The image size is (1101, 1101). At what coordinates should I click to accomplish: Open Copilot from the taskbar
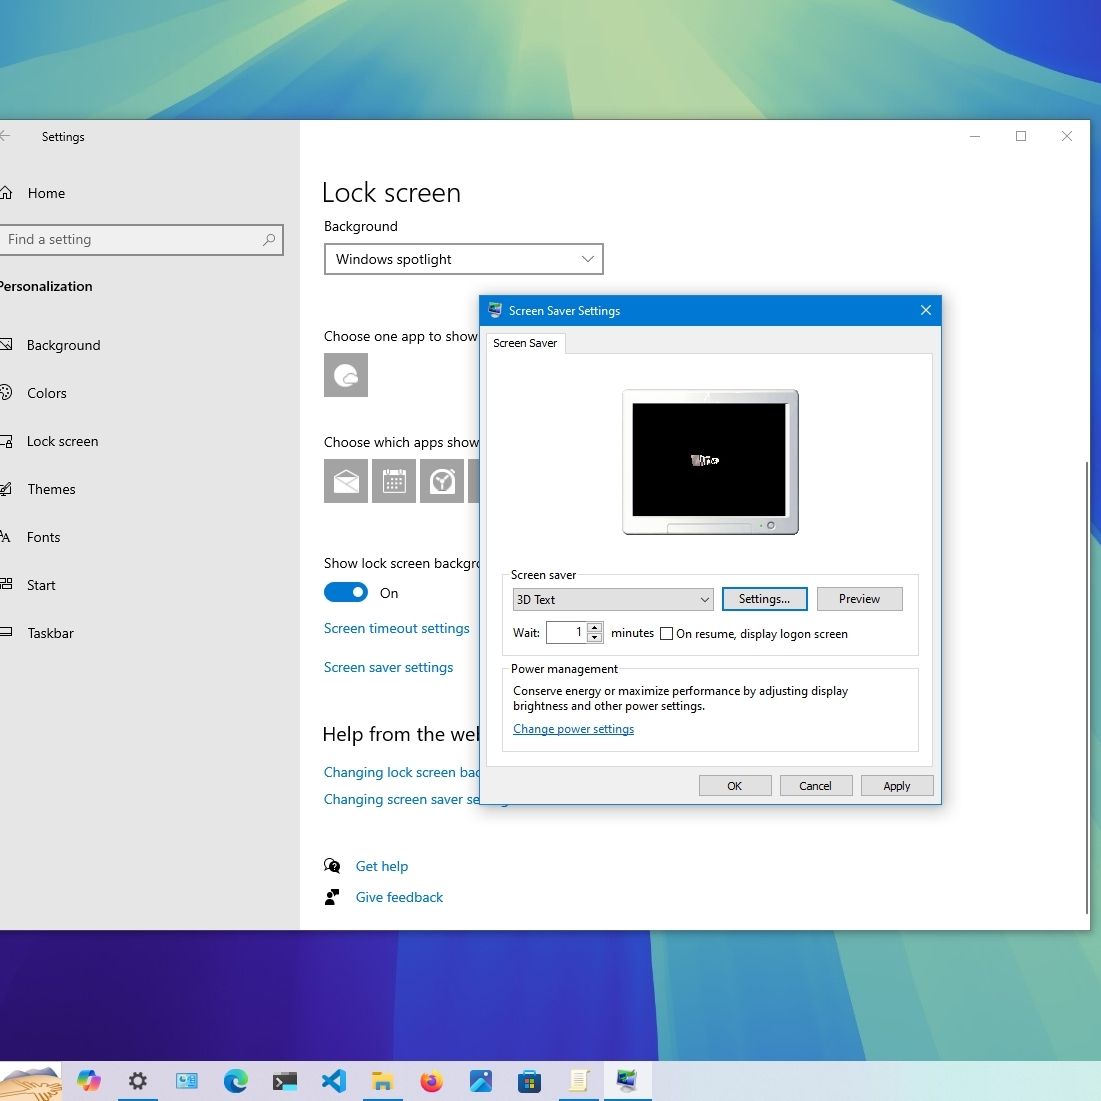(x=88, y=1081)
